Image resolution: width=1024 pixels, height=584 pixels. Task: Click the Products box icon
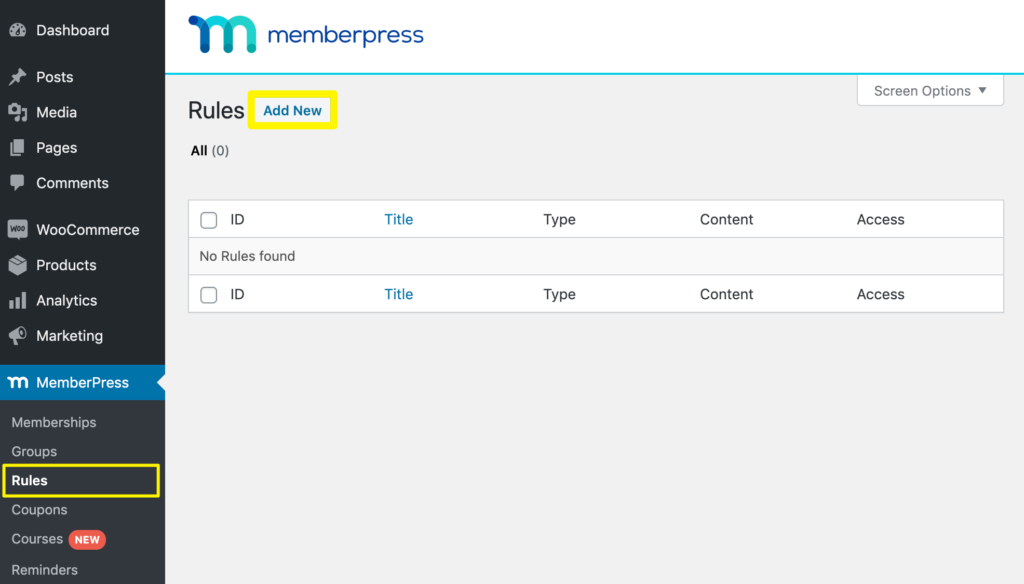point(18,265)
